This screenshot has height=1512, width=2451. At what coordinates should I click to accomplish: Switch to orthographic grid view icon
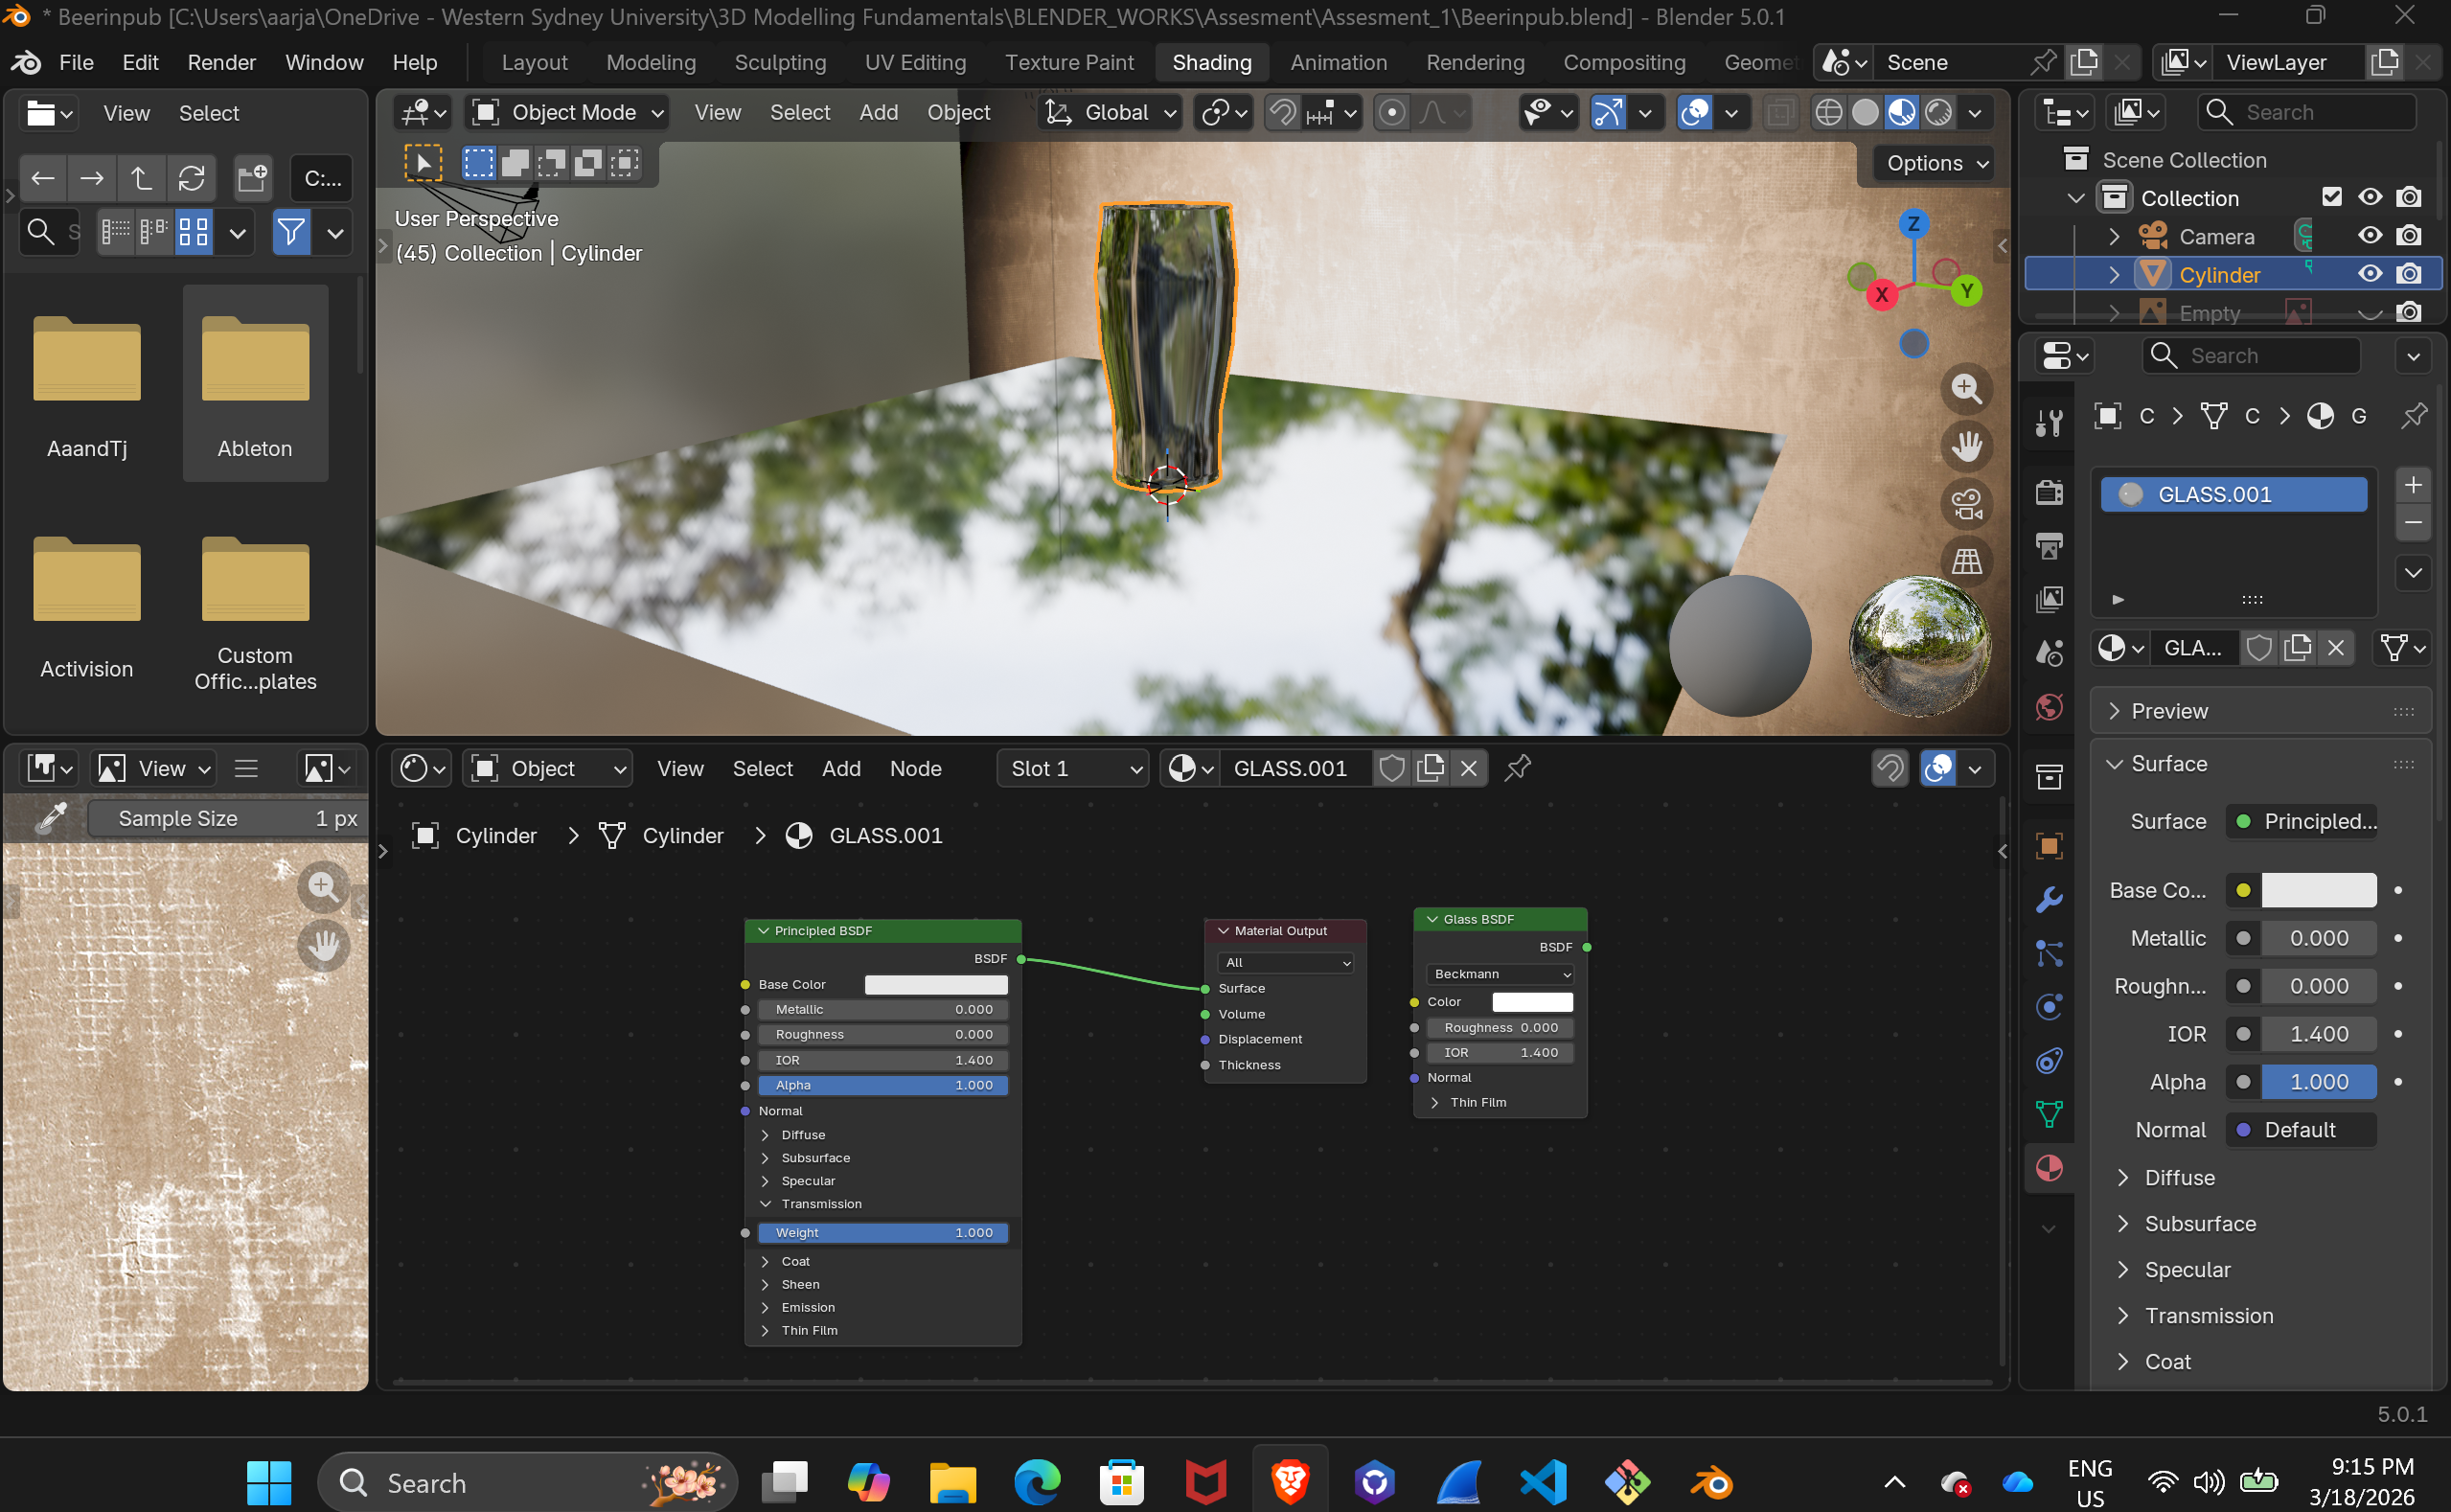click(1966, 561)
